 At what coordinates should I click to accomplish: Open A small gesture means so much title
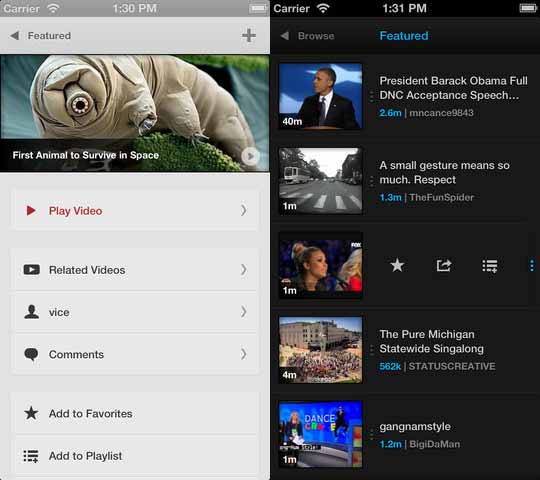tap(445, 173)
